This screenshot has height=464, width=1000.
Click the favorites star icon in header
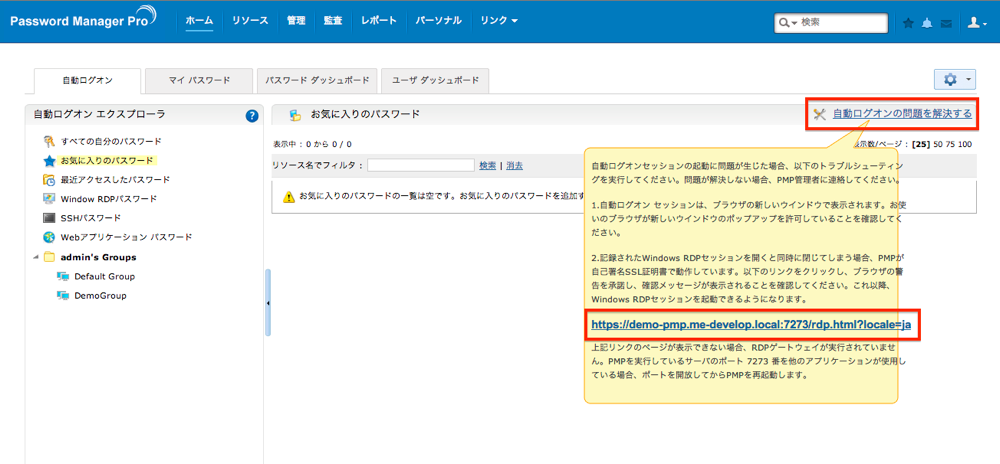click(x=908, y=23)
